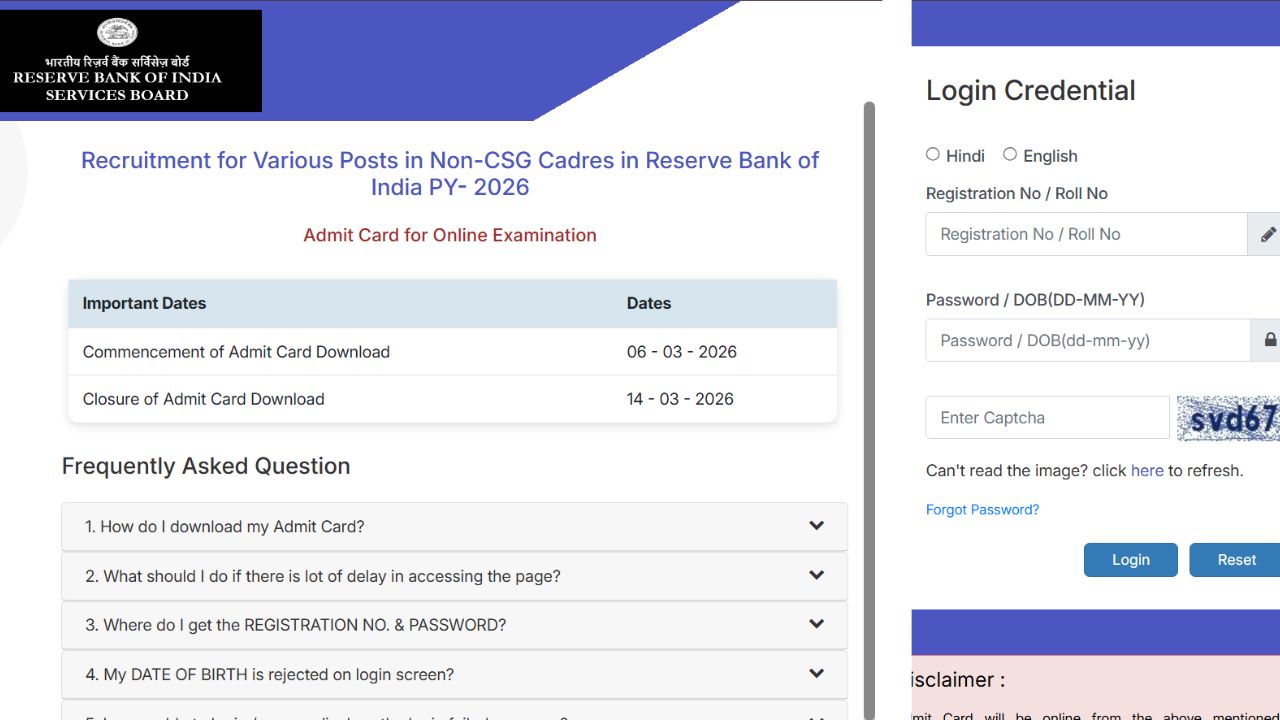Click the pencil icon beside Registration No field
This screenshot has width=1280, height=720.
click(1267, 234)
